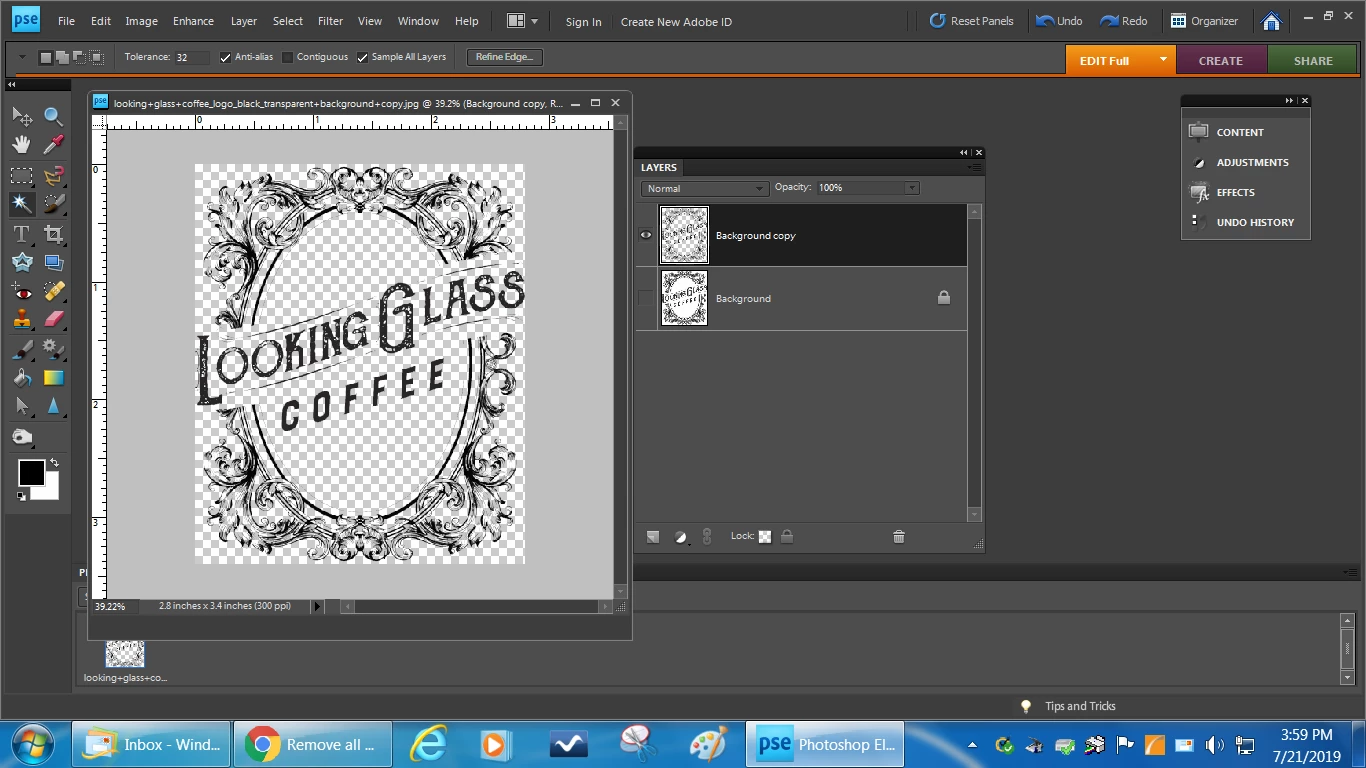The image size is (1366, 768).
Task: Select the Eyedropper tool
Action: [x=53, y=145]
